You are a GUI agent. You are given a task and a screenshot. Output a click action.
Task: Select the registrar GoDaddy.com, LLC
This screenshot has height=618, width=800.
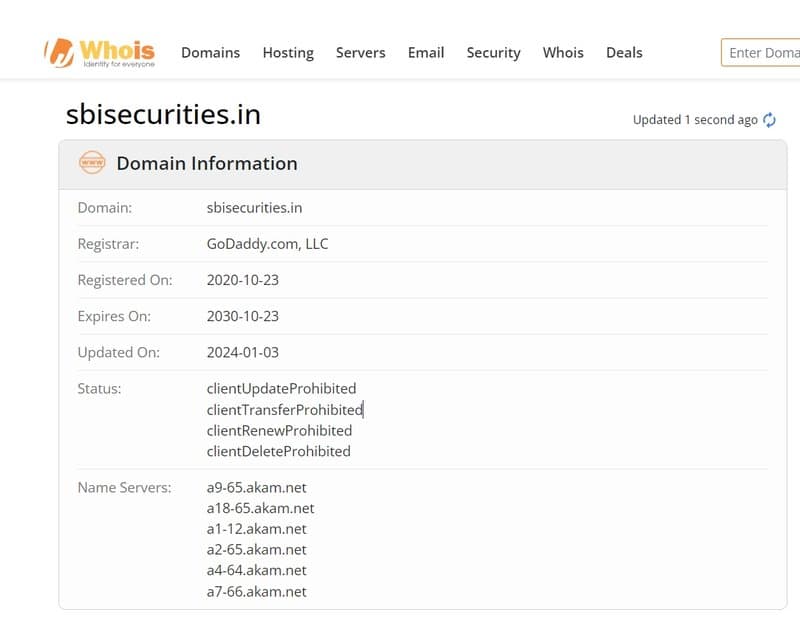point(266,243)
